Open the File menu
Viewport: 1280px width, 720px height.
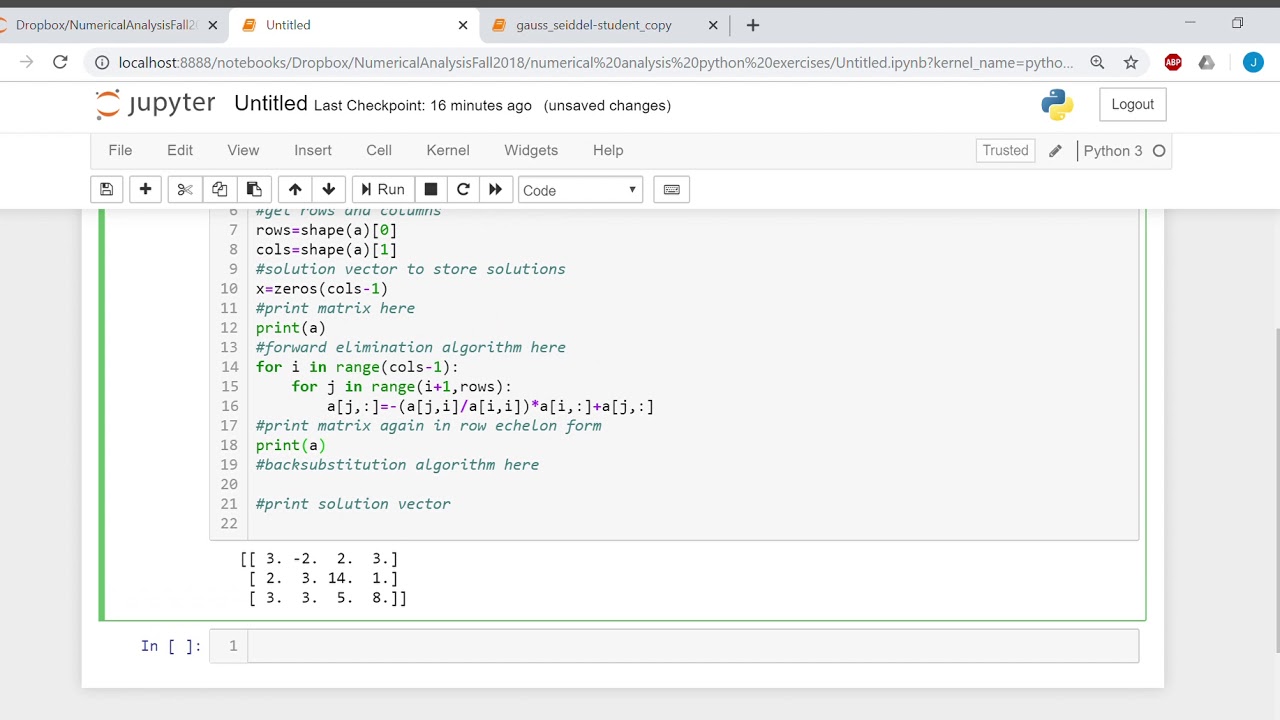point(120,150)
